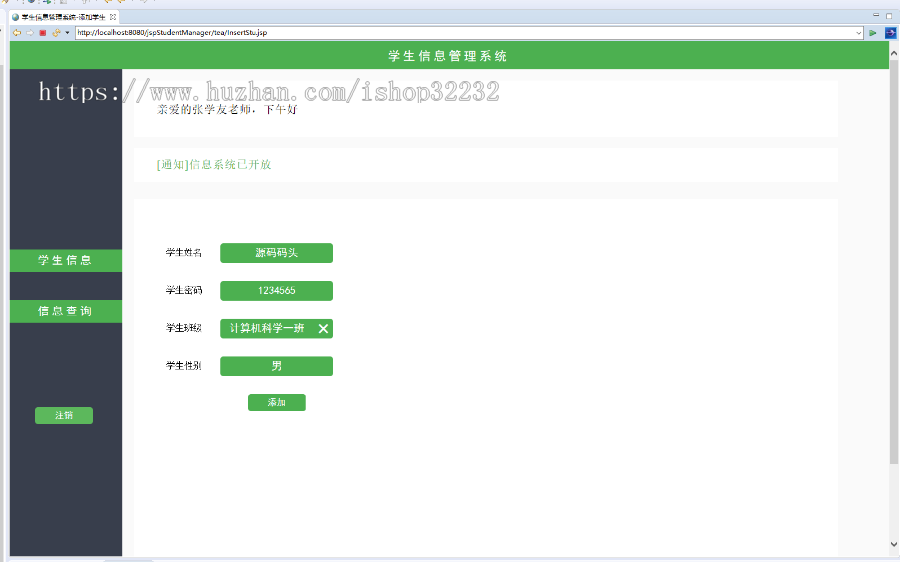Click the 学生性别 label
This screenshot has height=562, width=900.
click(x=184, y=366)
